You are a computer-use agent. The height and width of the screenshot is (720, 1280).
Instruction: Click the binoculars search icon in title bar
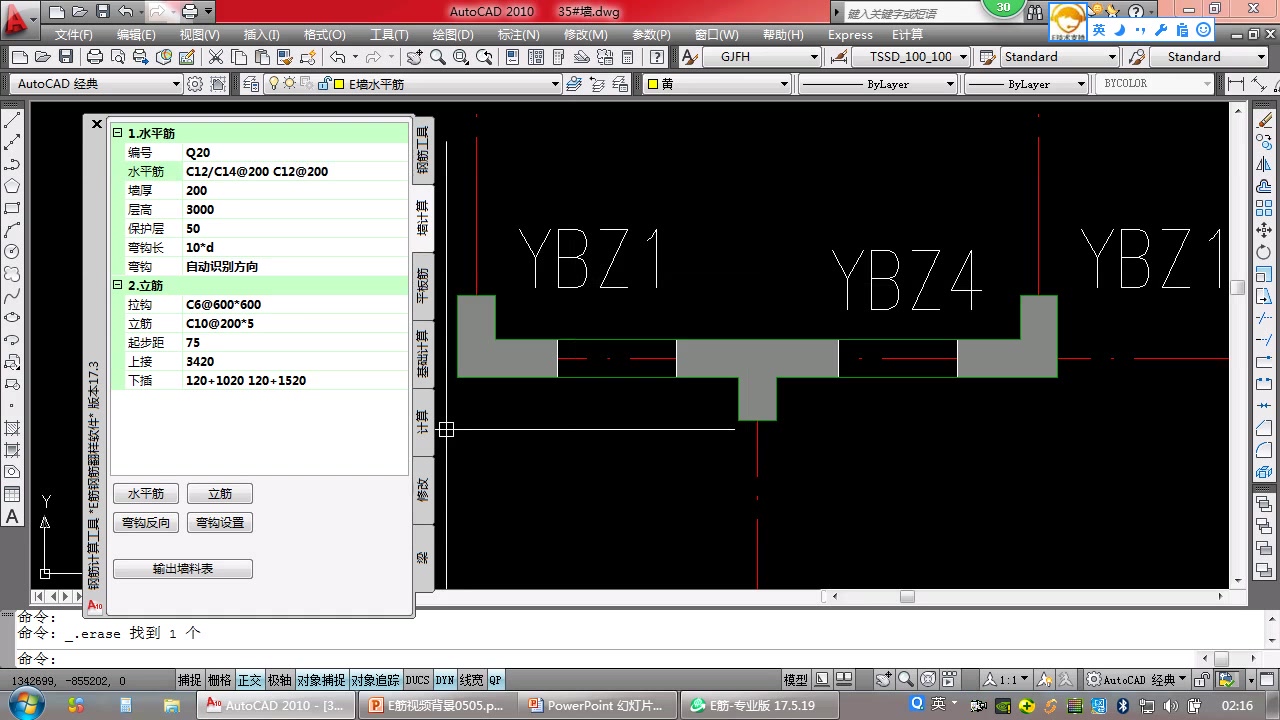(1036, 12)
